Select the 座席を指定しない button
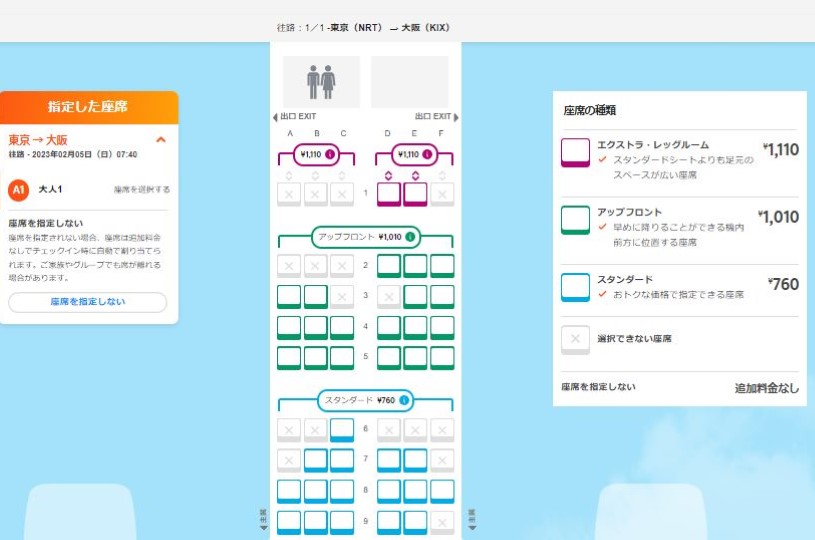Image resolution: width=815 pixels, height=540 pixels. pyautogui.click(x=88, y=302)
